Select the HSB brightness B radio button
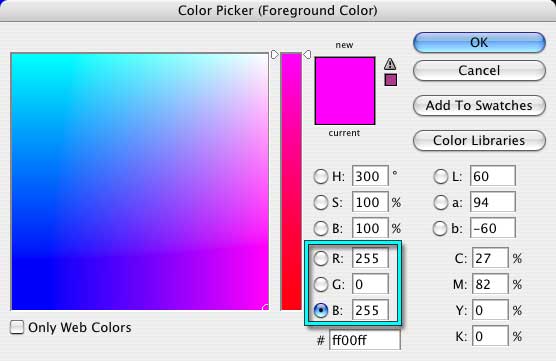Viewport: 556px width, 361px height. click(x=321, y=228)
